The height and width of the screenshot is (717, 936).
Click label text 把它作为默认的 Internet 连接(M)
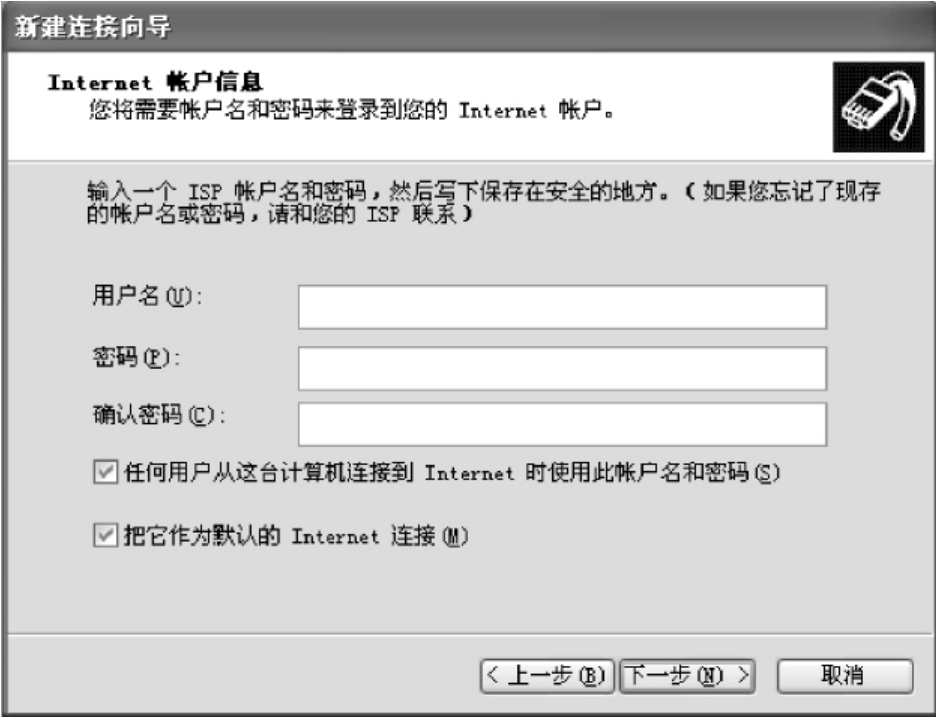tap(296, 536)
